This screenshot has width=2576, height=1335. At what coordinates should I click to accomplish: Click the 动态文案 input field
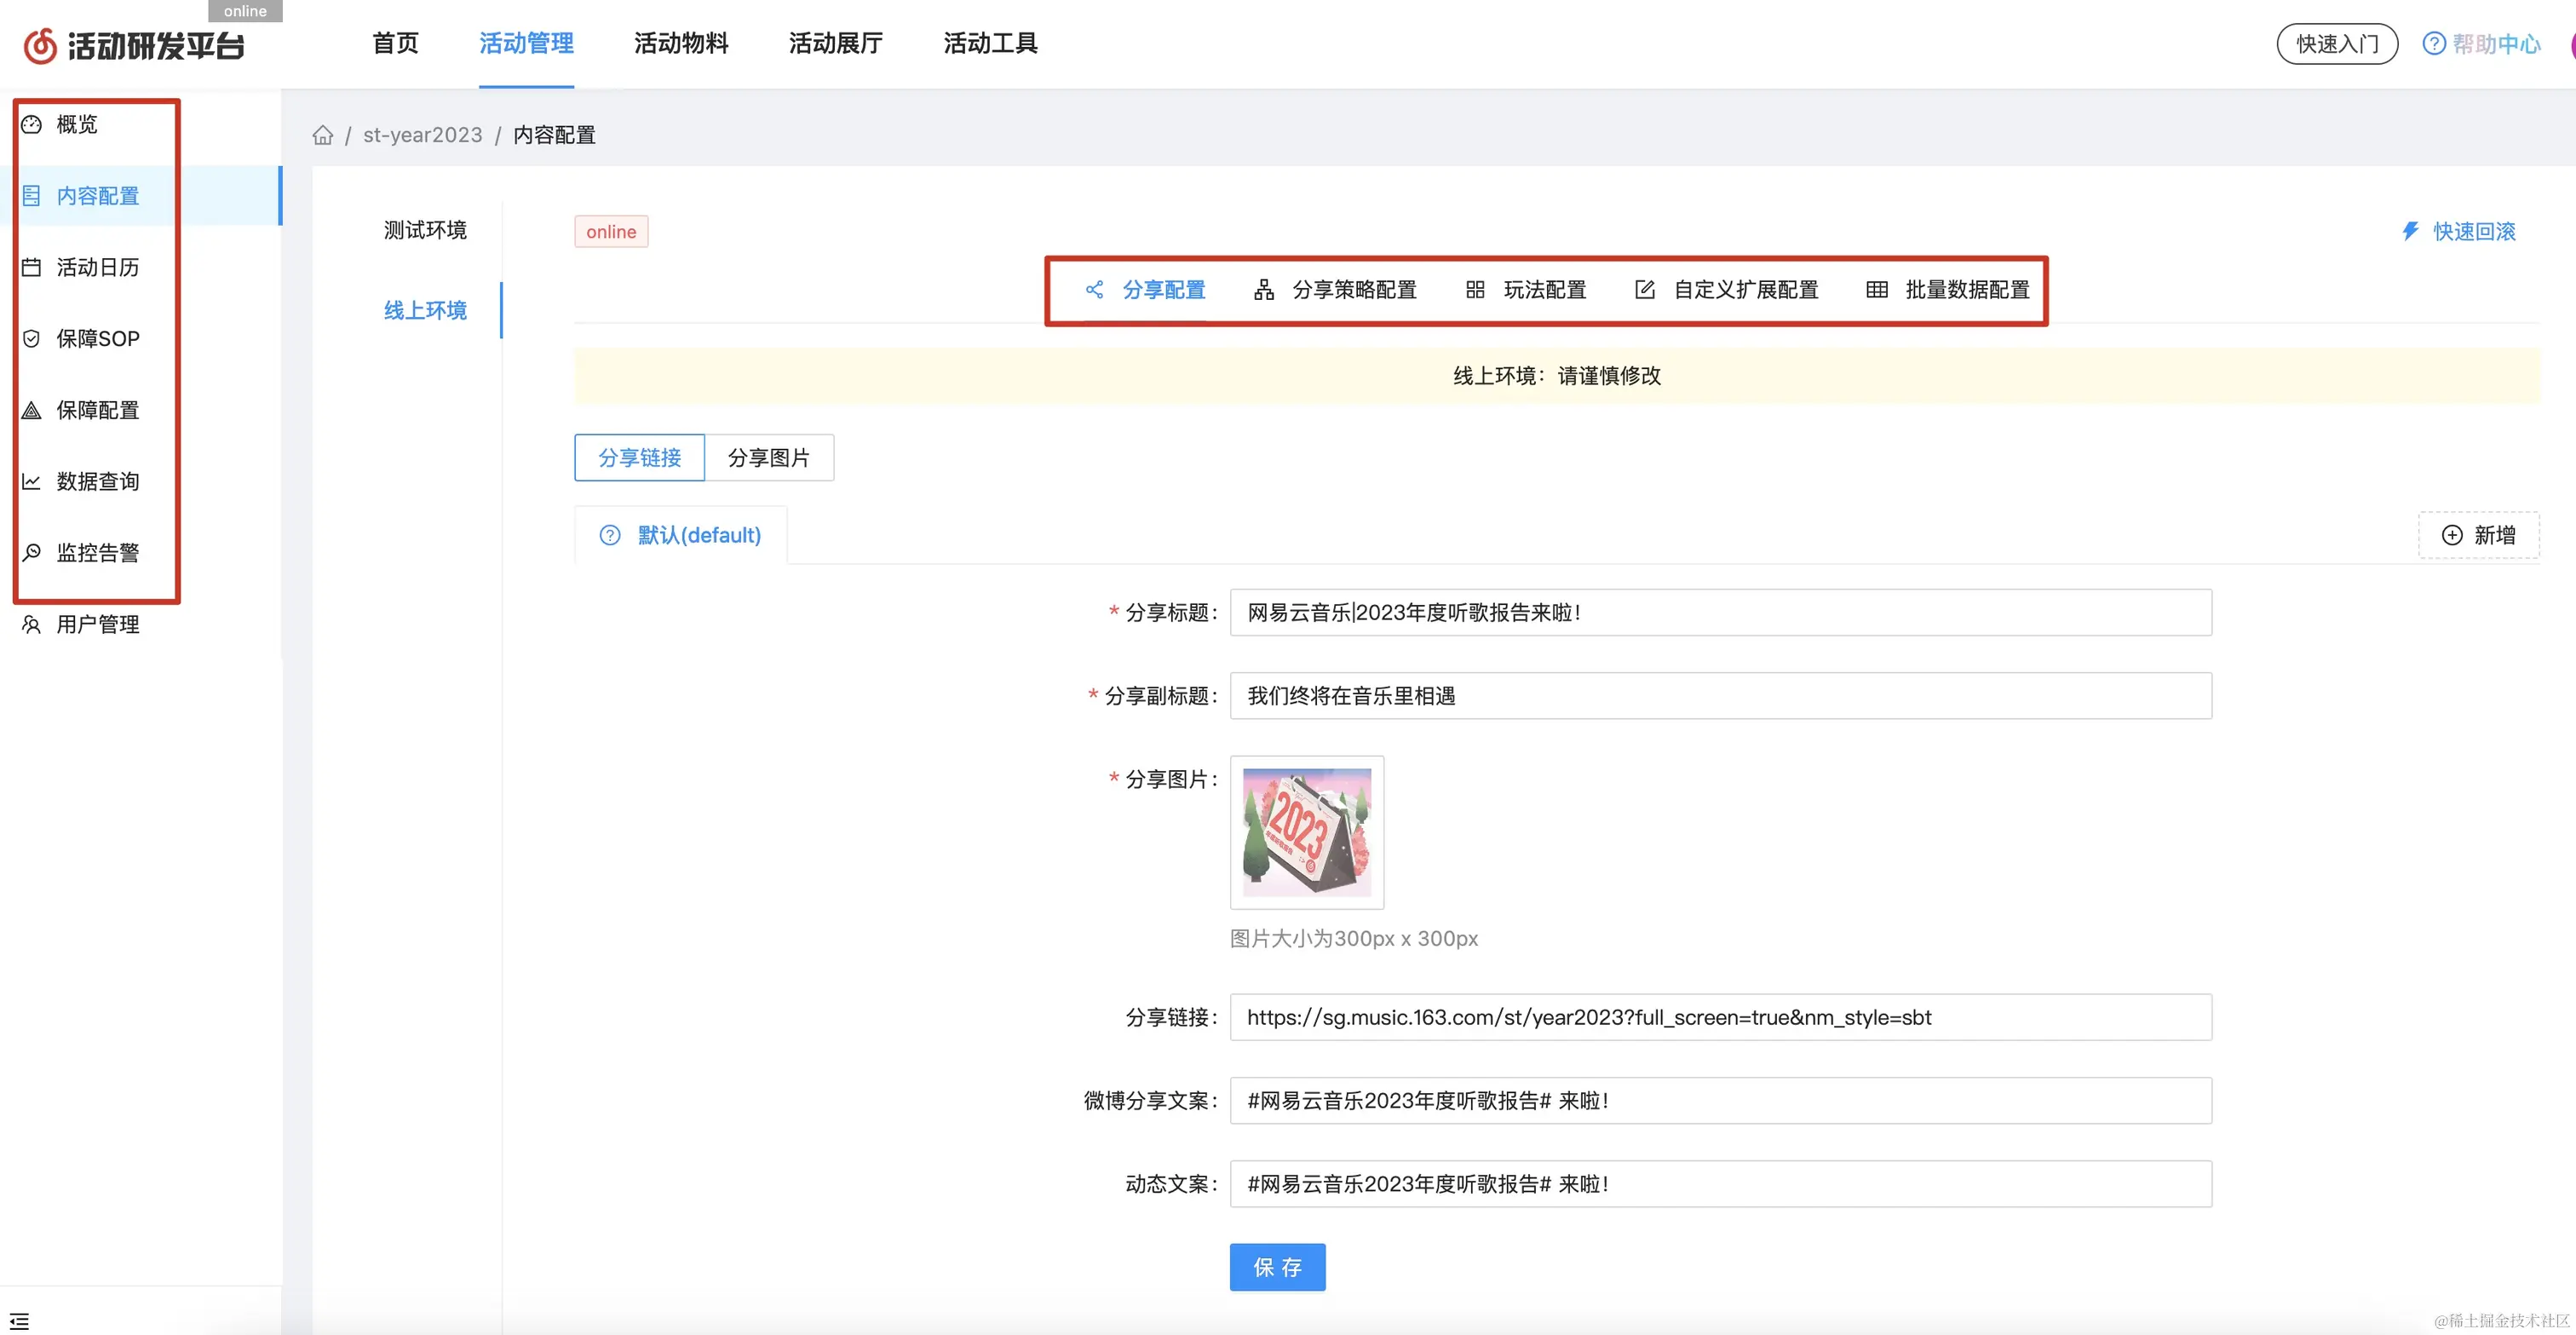(1720, 1184)
